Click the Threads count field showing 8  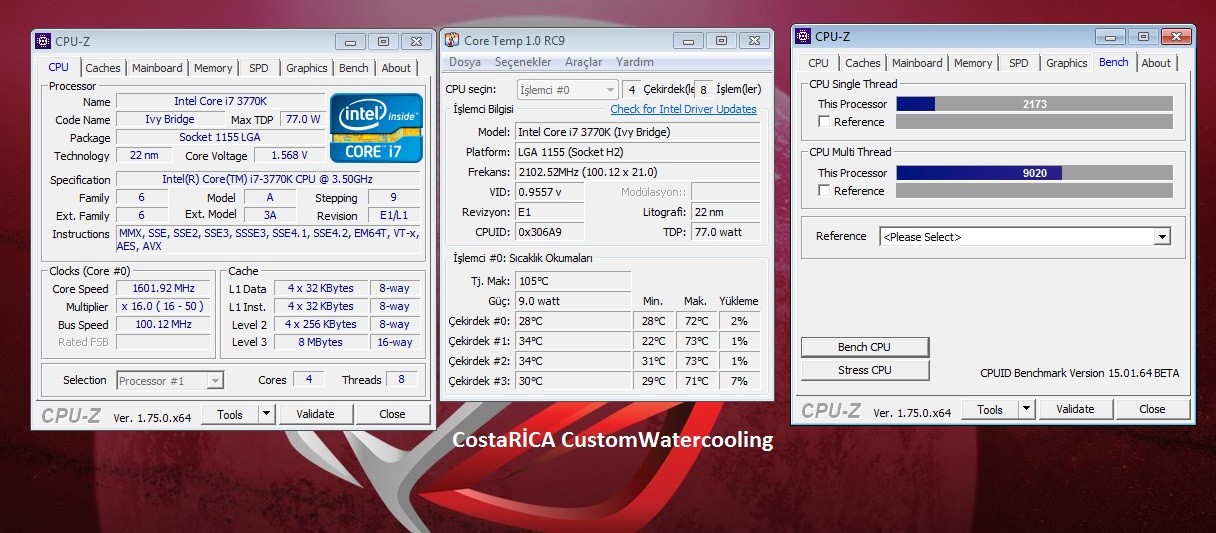tap(402, 380)
